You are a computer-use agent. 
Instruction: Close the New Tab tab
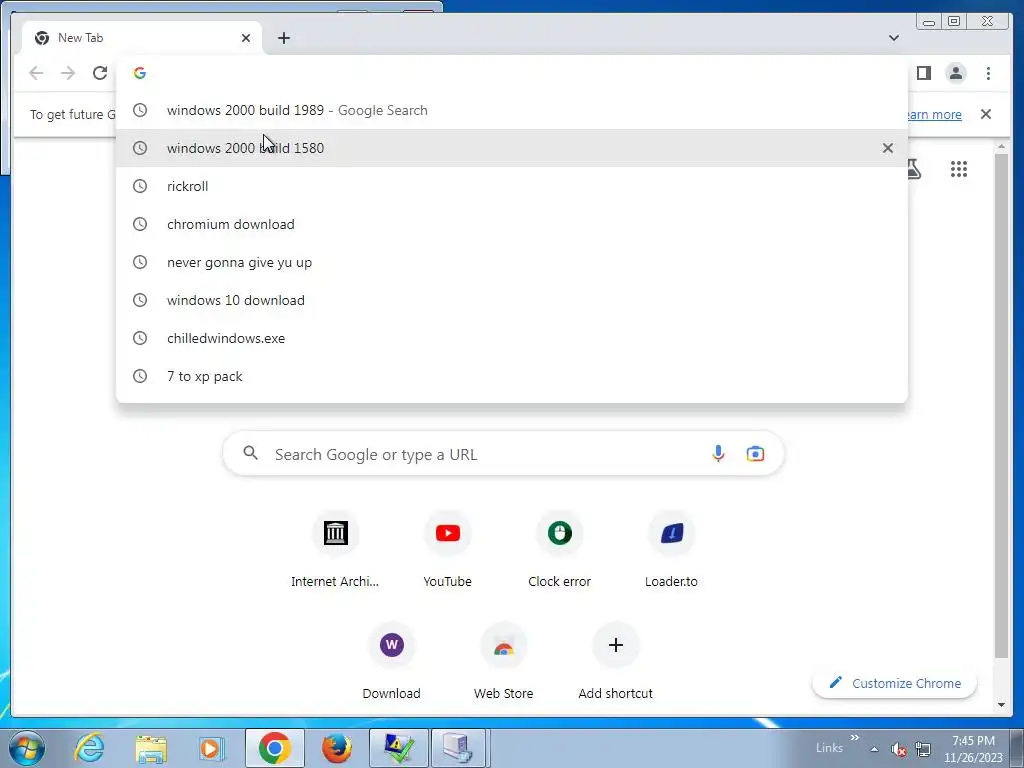coord(246,38)
